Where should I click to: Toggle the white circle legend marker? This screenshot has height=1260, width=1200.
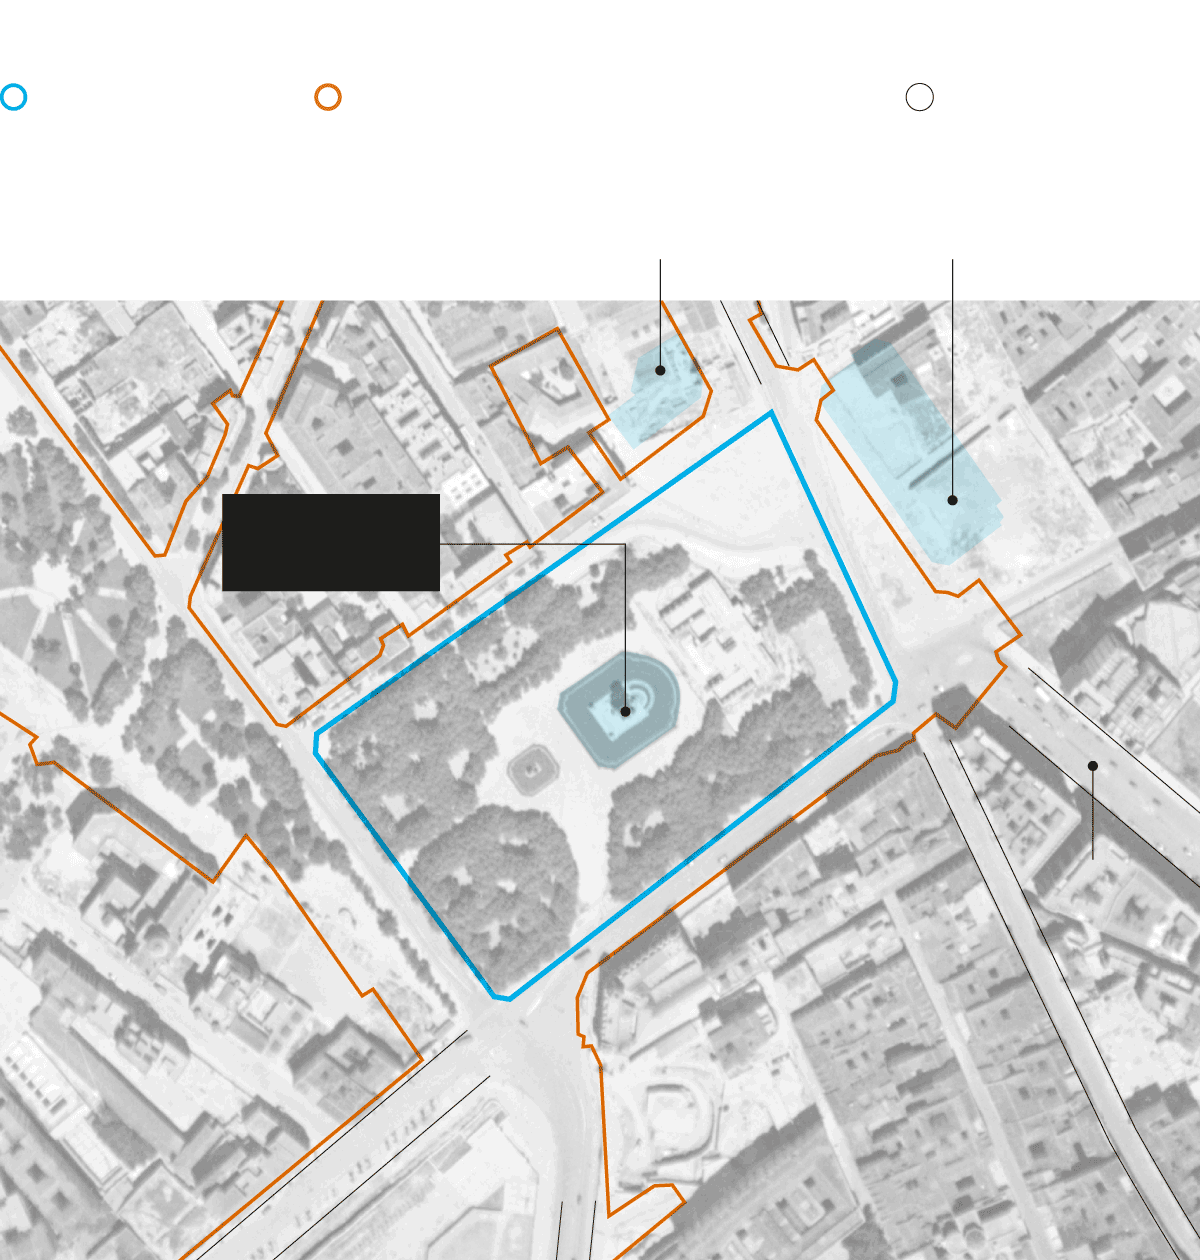(919, 97)
